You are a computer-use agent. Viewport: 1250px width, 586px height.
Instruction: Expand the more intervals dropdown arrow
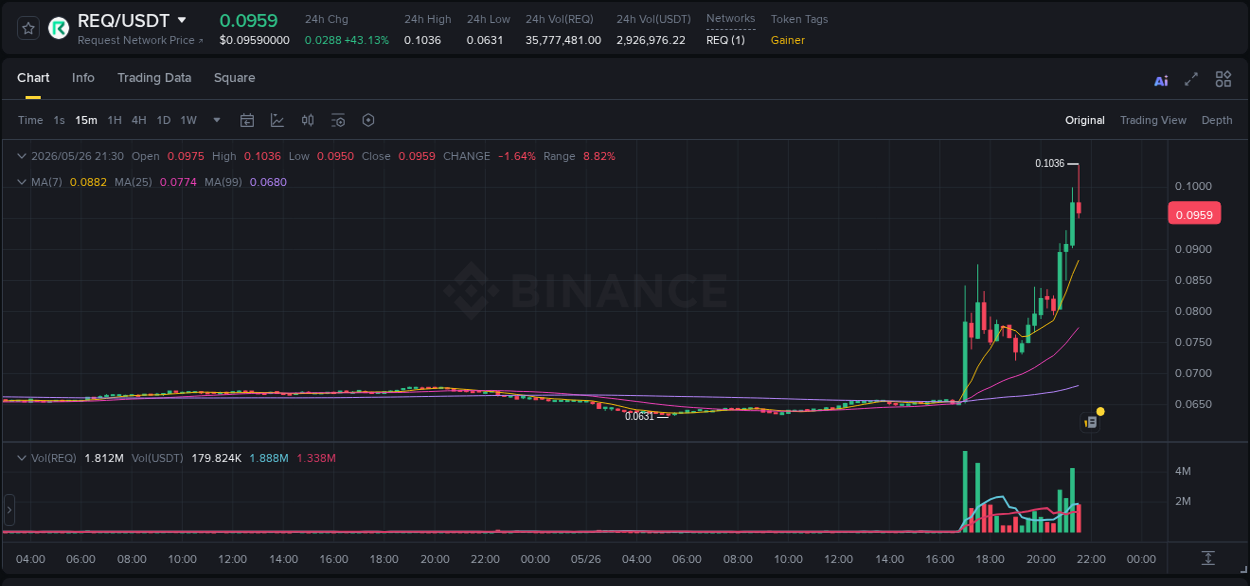click(217, 120)
